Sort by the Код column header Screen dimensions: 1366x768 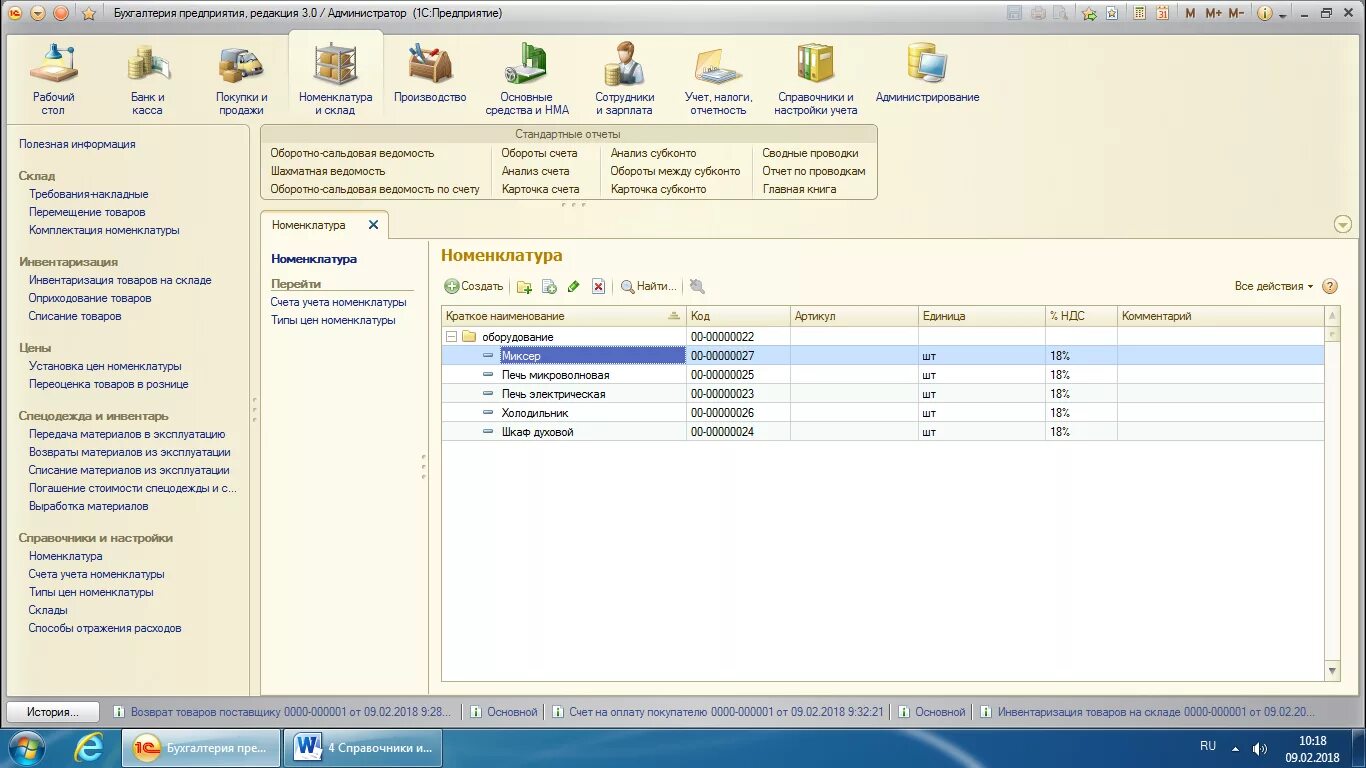(x=738, y=316)
